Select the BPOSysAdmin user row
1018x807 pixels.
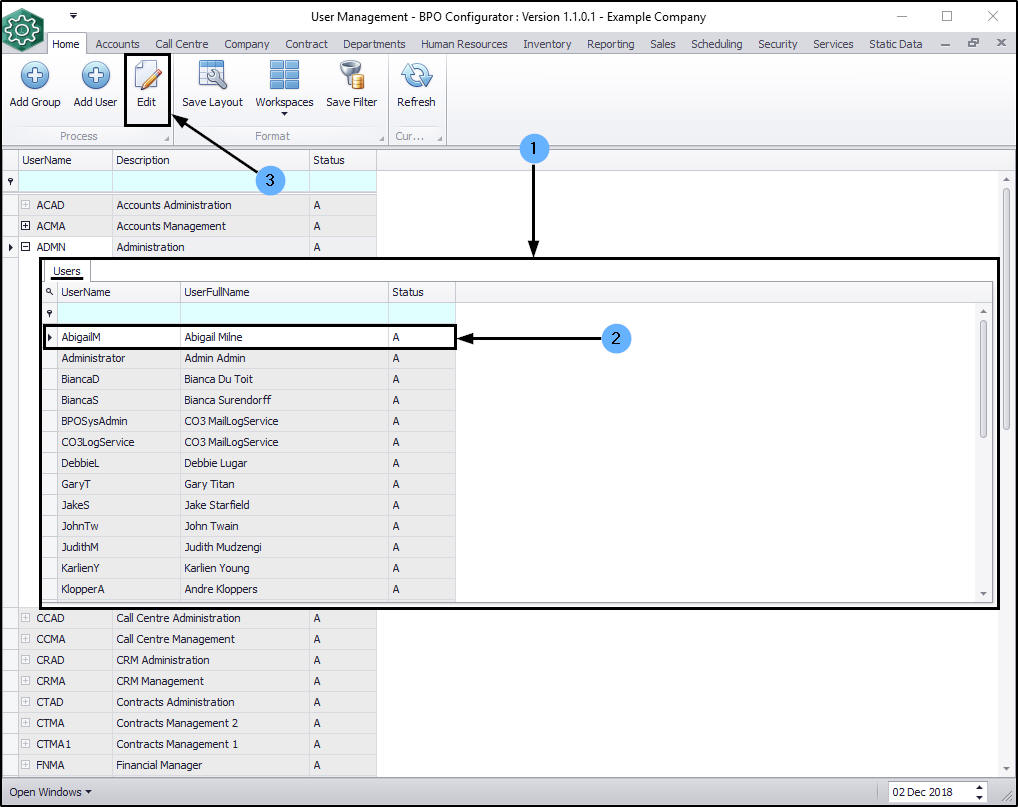pyautogui.click(x=250, y=421)
